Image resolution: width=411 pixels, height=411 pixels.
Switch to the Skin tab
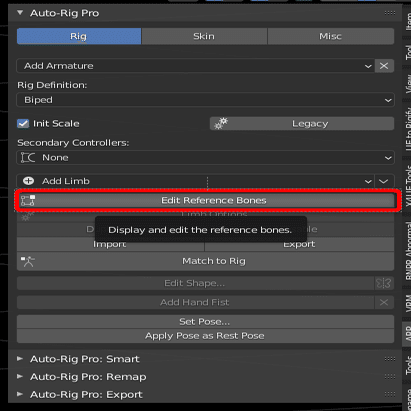pos(204,36)
